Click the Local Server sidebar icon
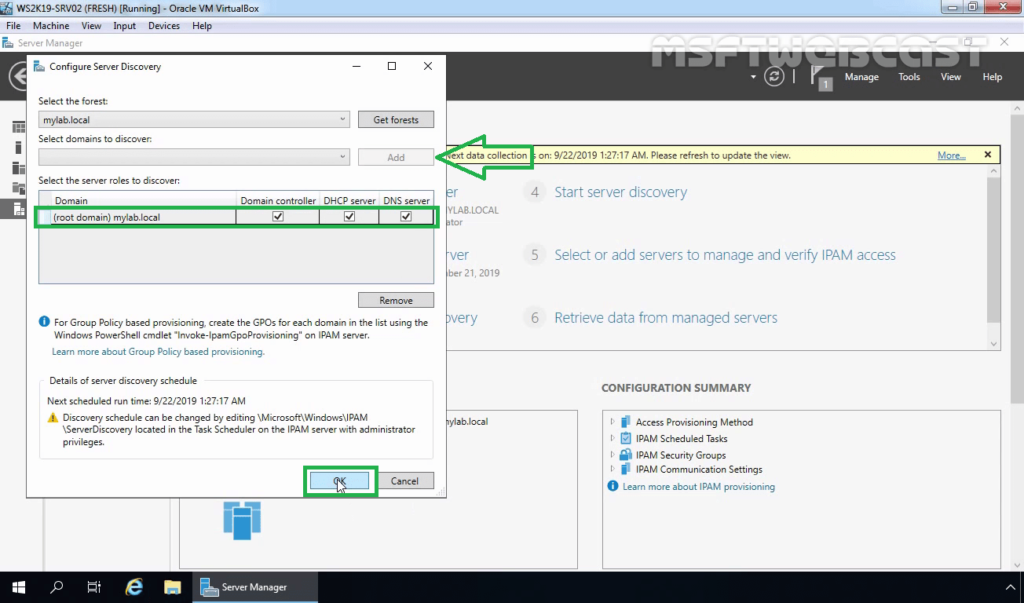The image size is (1024, 603). click(19, 148)
